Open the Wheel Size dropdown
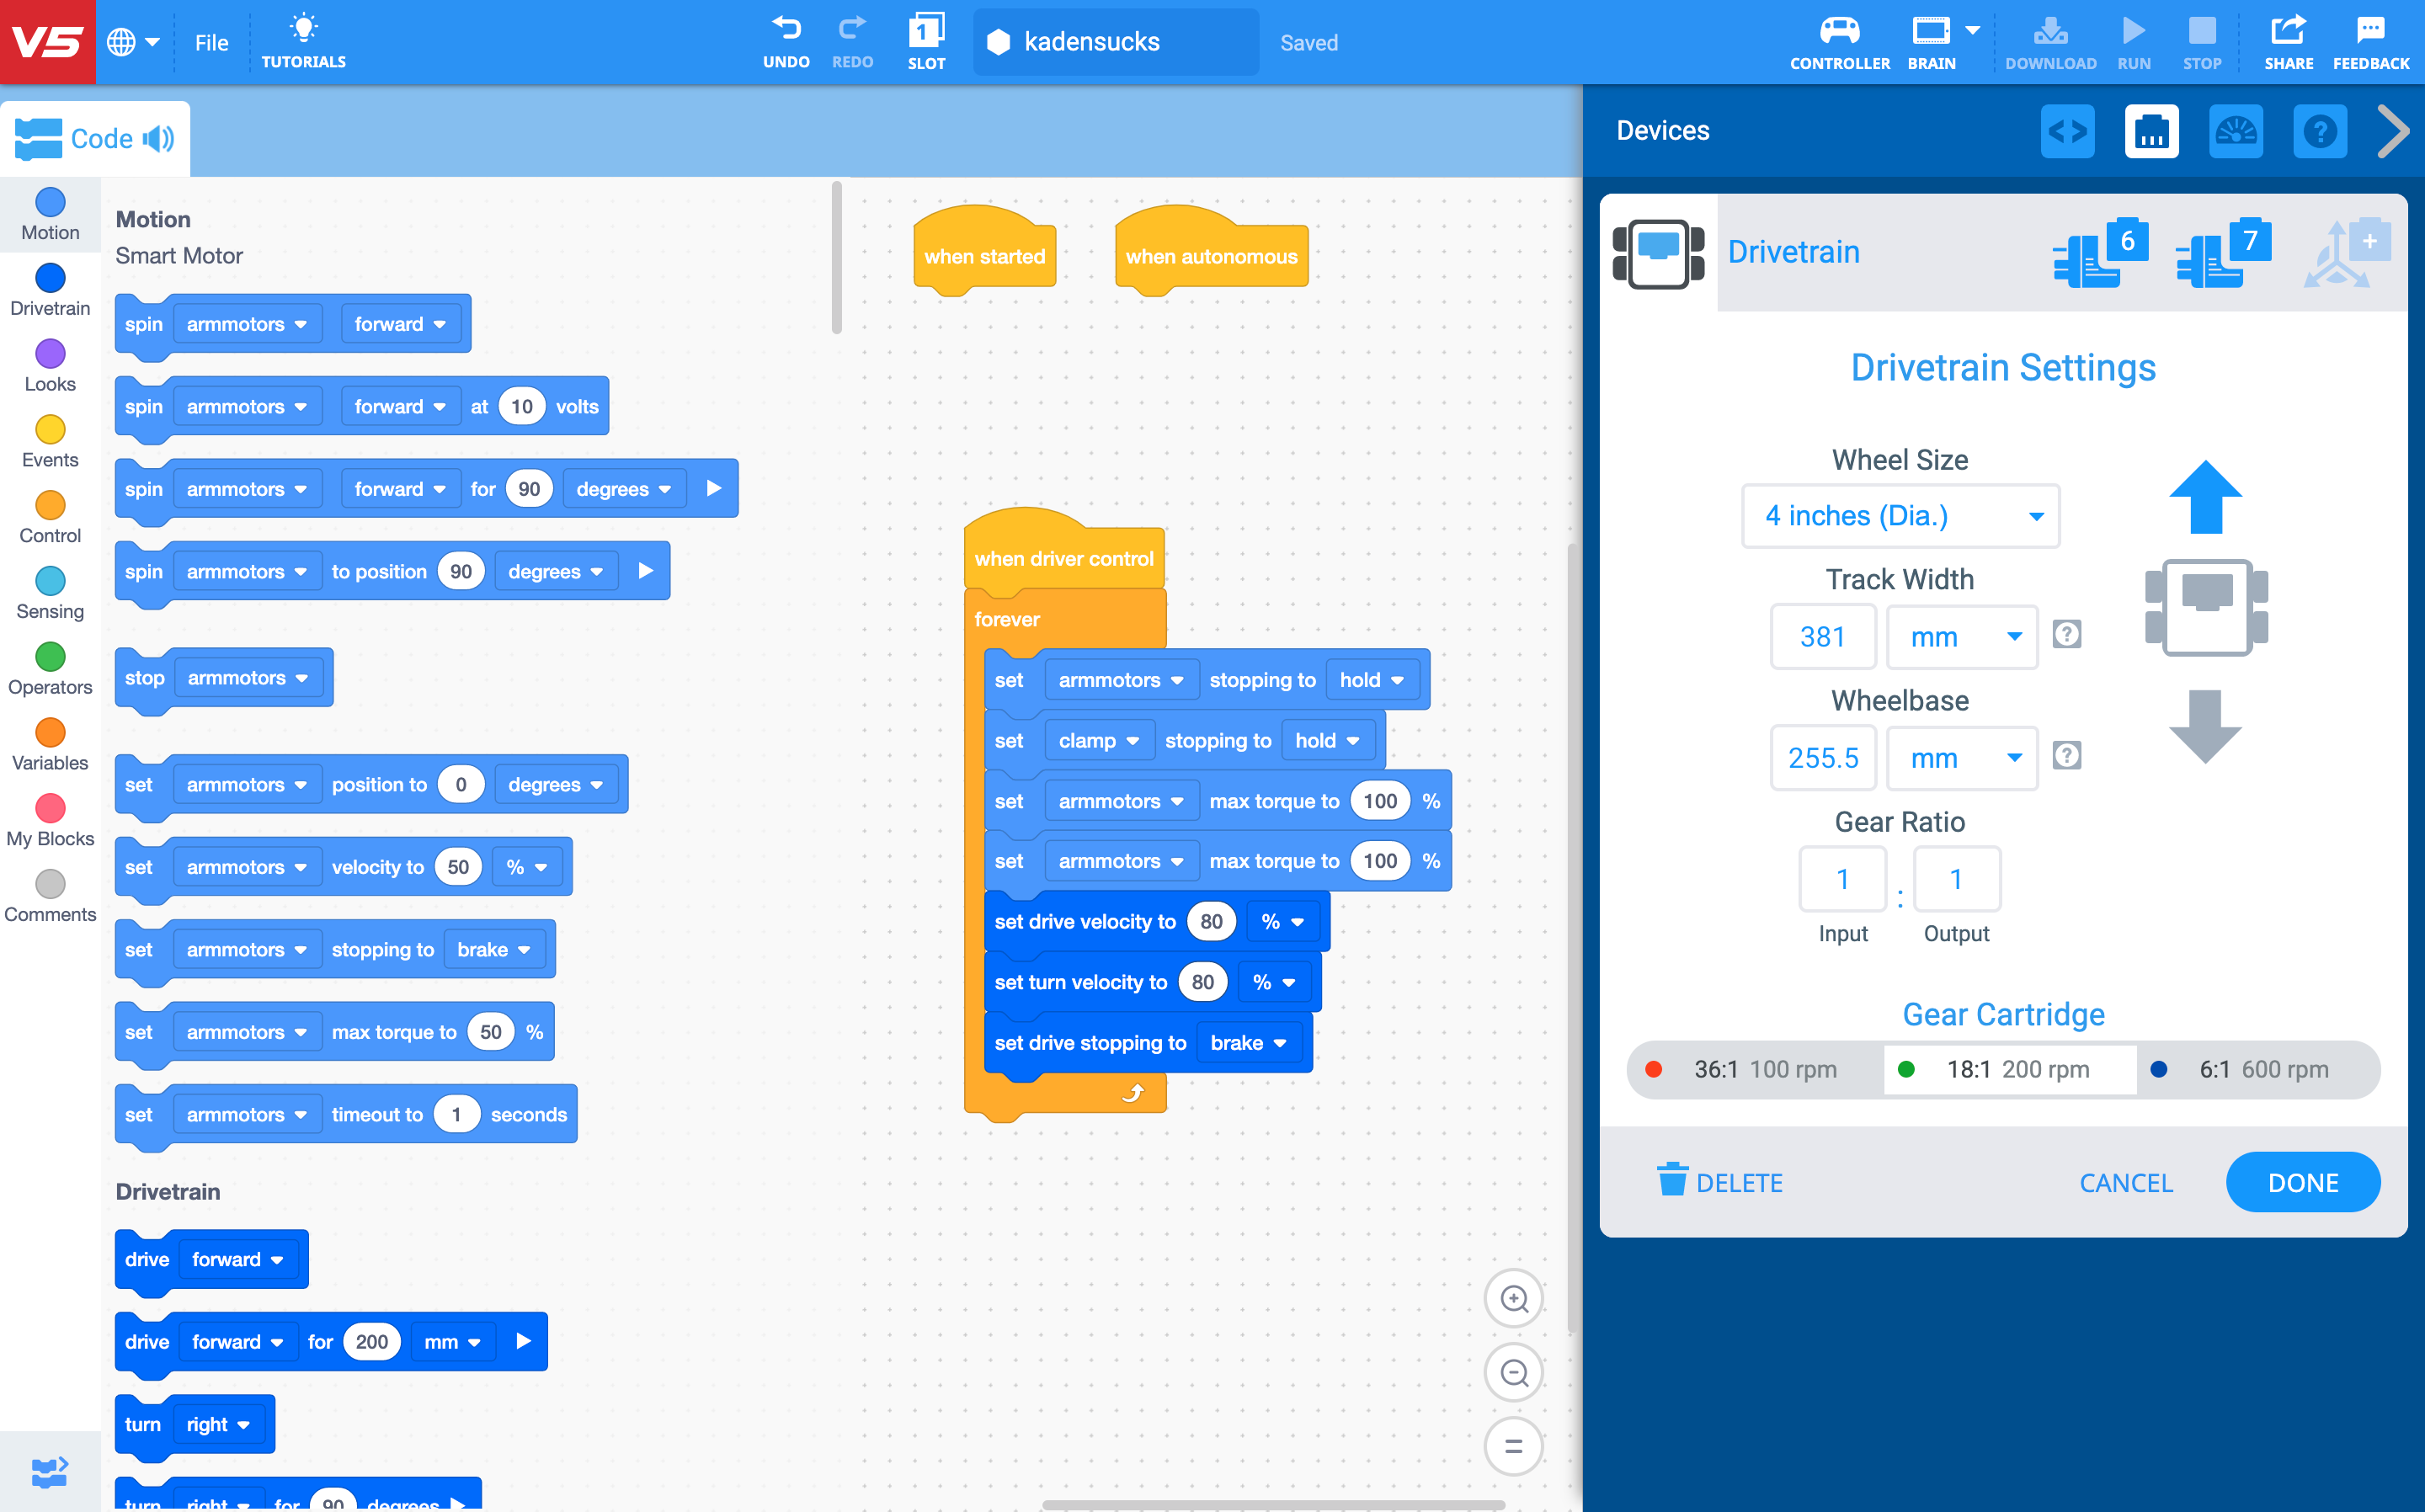2425x1512 pixels. [1900, 516]
